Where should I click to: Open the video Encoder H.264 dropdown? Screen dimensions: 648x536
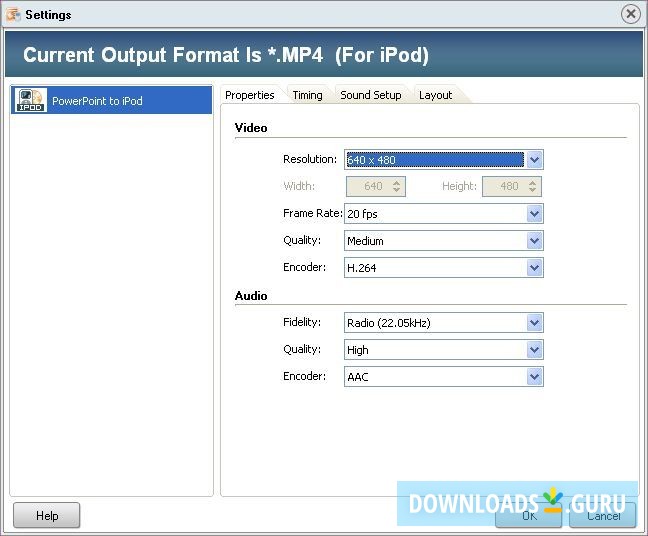click(x=534, y=268)
